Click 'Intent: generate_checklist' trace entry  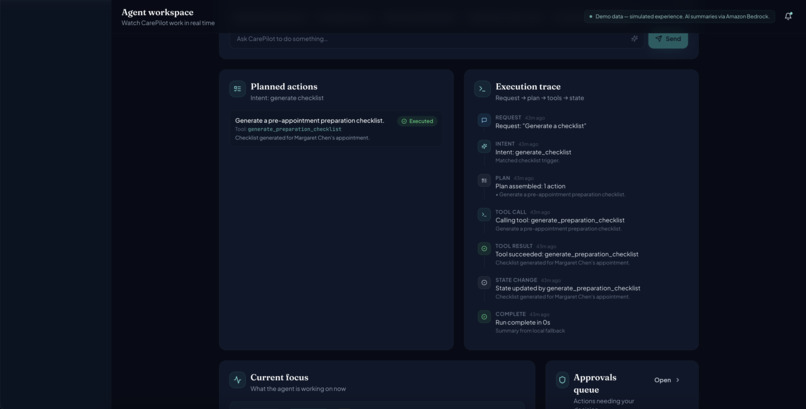(533, 152)
